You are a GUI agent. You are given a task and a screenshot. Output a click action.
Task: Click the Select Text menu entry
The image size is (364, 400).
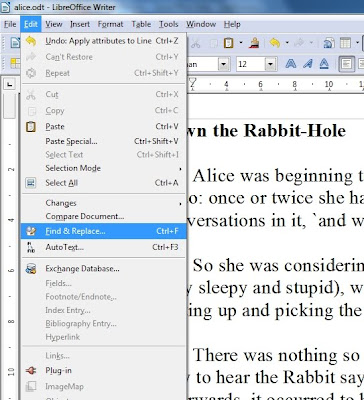[103, 155]
